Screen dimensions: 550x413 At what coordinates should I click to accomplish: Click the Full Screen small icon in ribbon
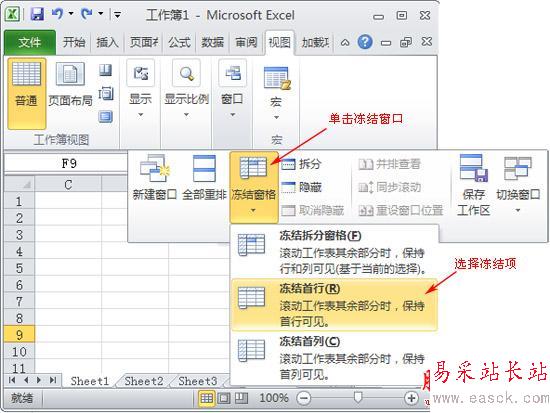pos(105,116)
